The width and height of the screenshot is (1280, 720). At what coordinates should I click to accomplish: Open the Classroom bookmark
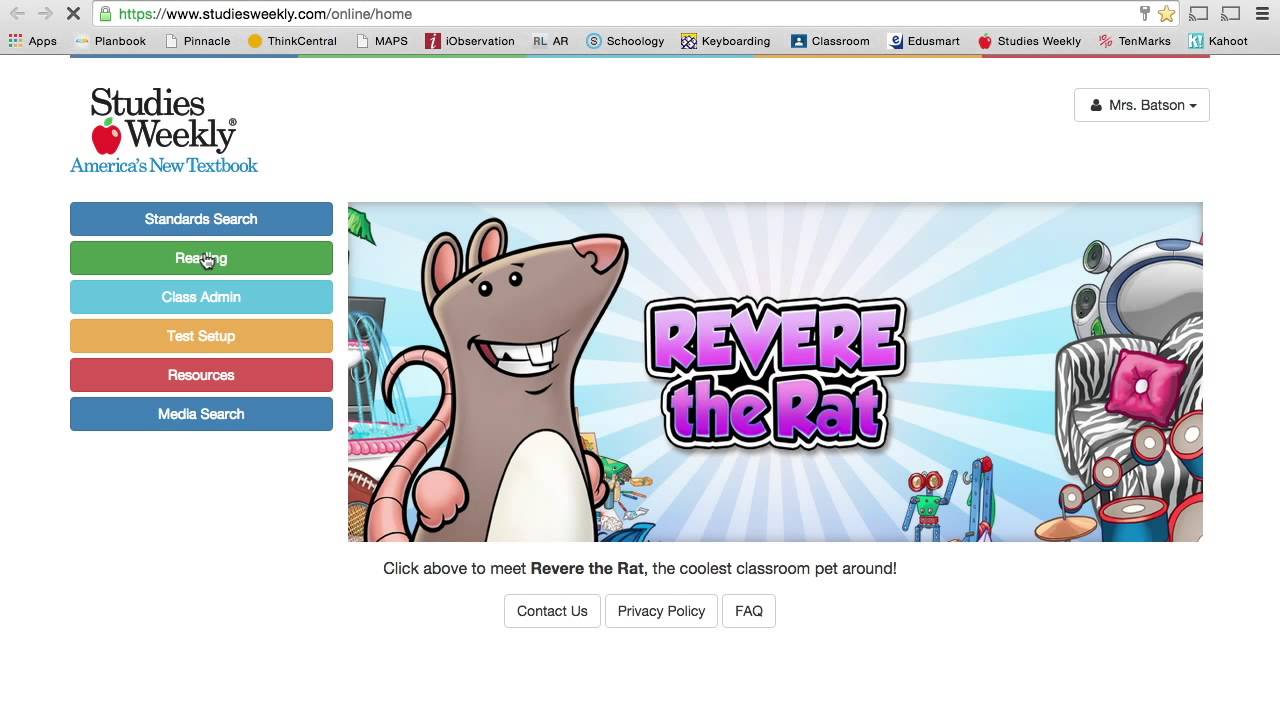830,41
